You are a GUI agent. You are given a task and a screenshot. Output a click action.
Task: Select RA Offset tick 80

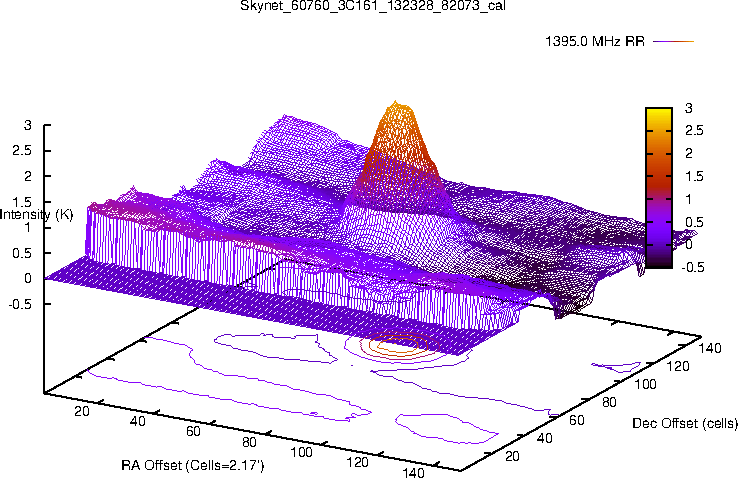point(249,442)
